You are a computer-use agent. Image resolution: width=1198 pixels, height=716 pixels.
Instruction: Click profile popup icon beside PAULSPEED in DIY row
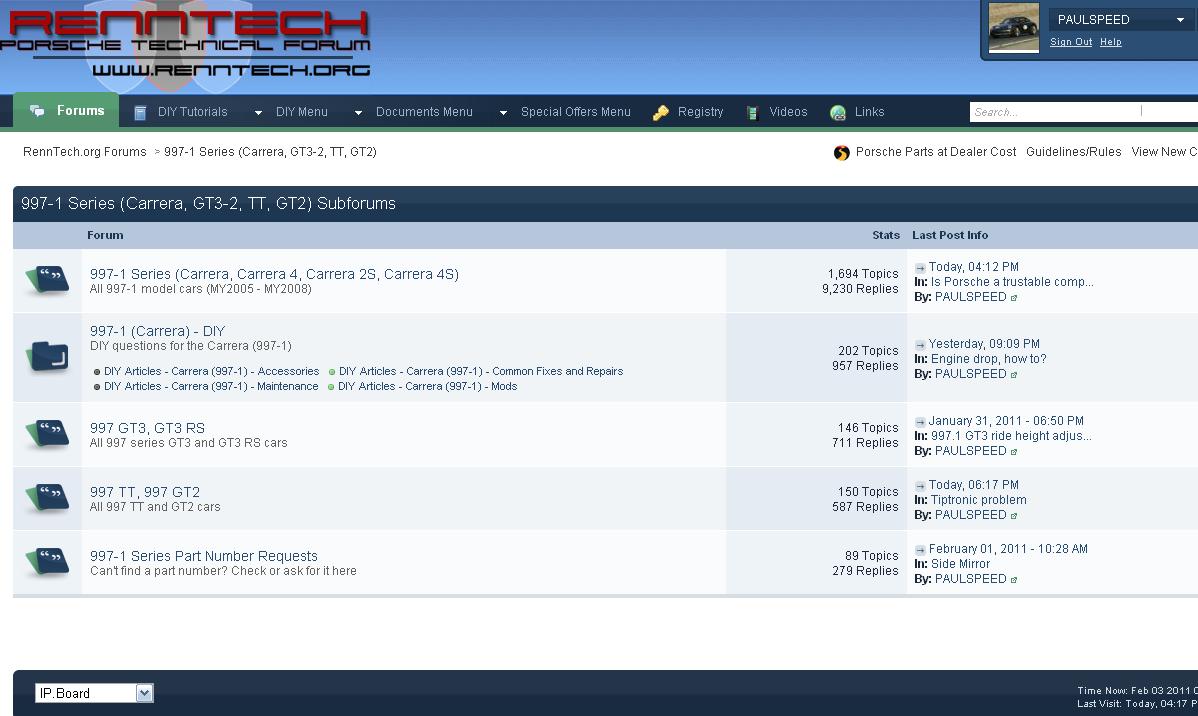click(1014, 375)
